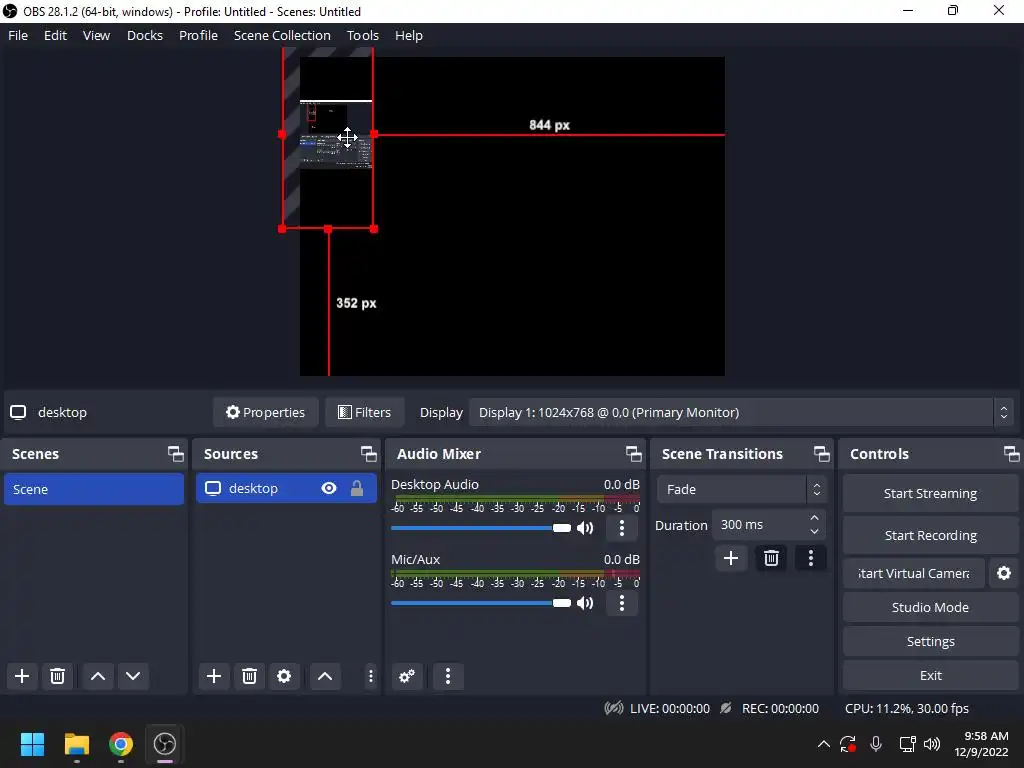Move scene down in Scenes panel
The image size is (1024, 768).
(133, 676)
